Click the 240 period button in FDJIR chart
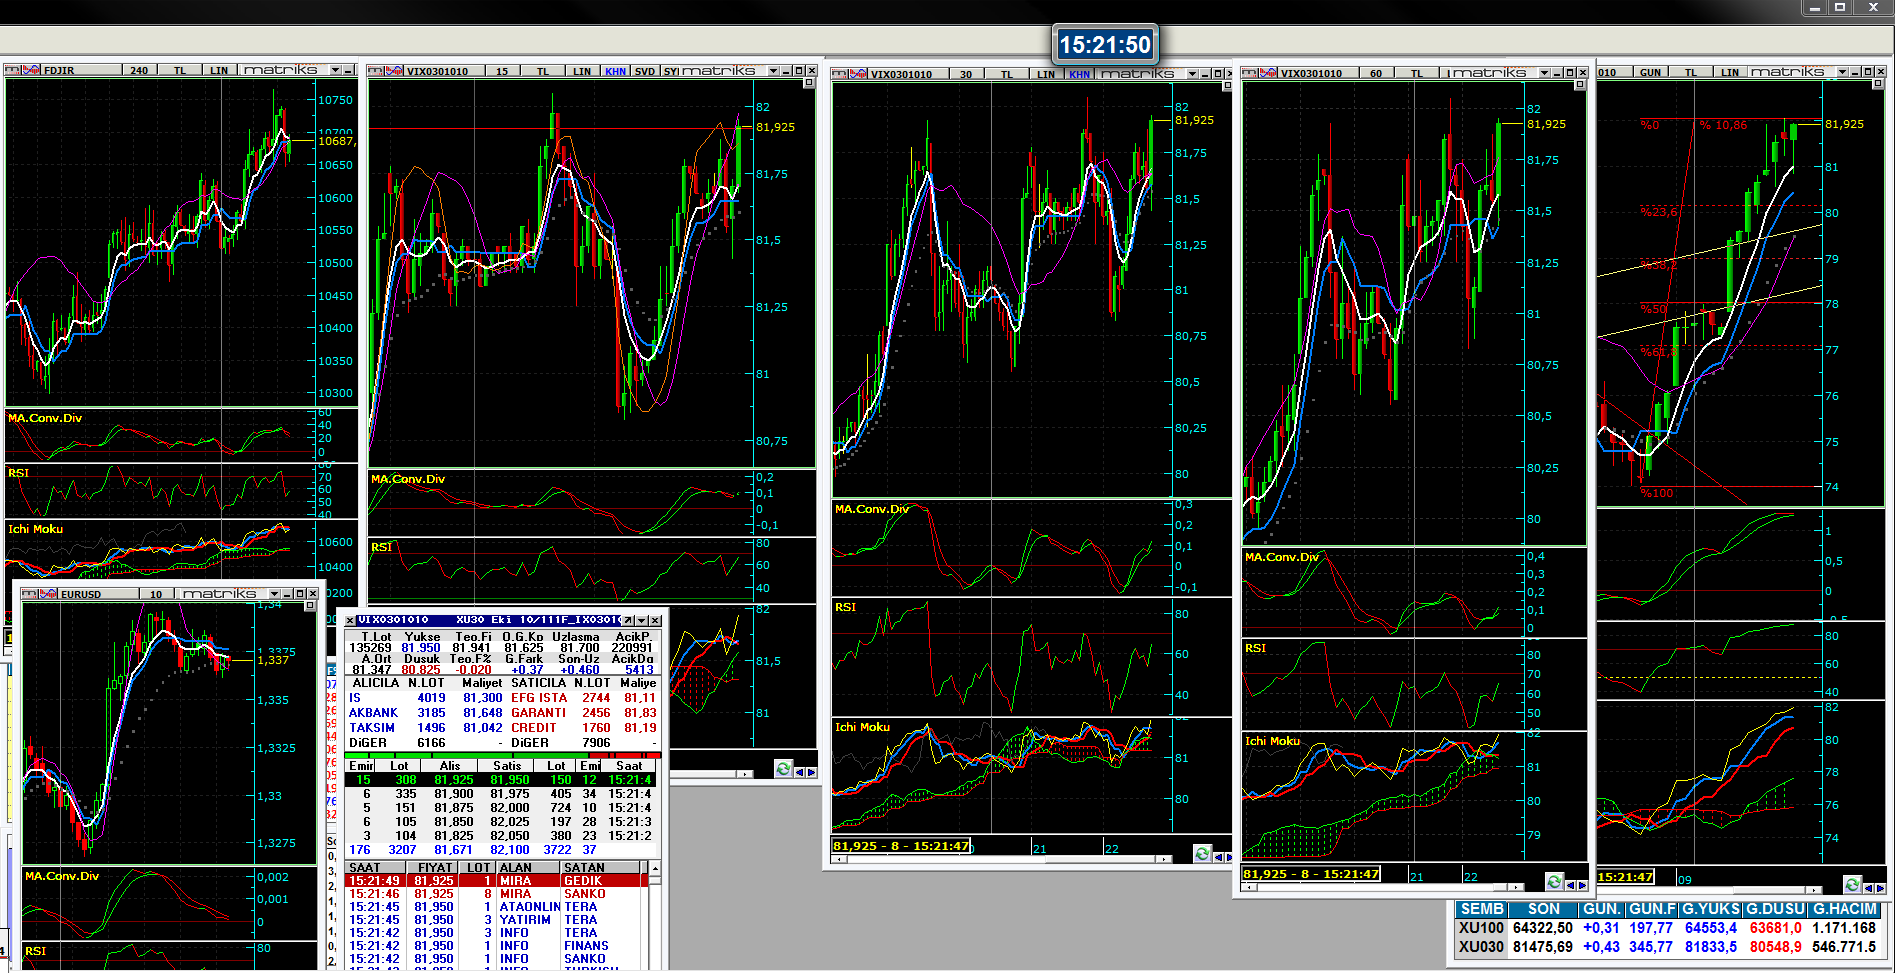 (139, 70)
